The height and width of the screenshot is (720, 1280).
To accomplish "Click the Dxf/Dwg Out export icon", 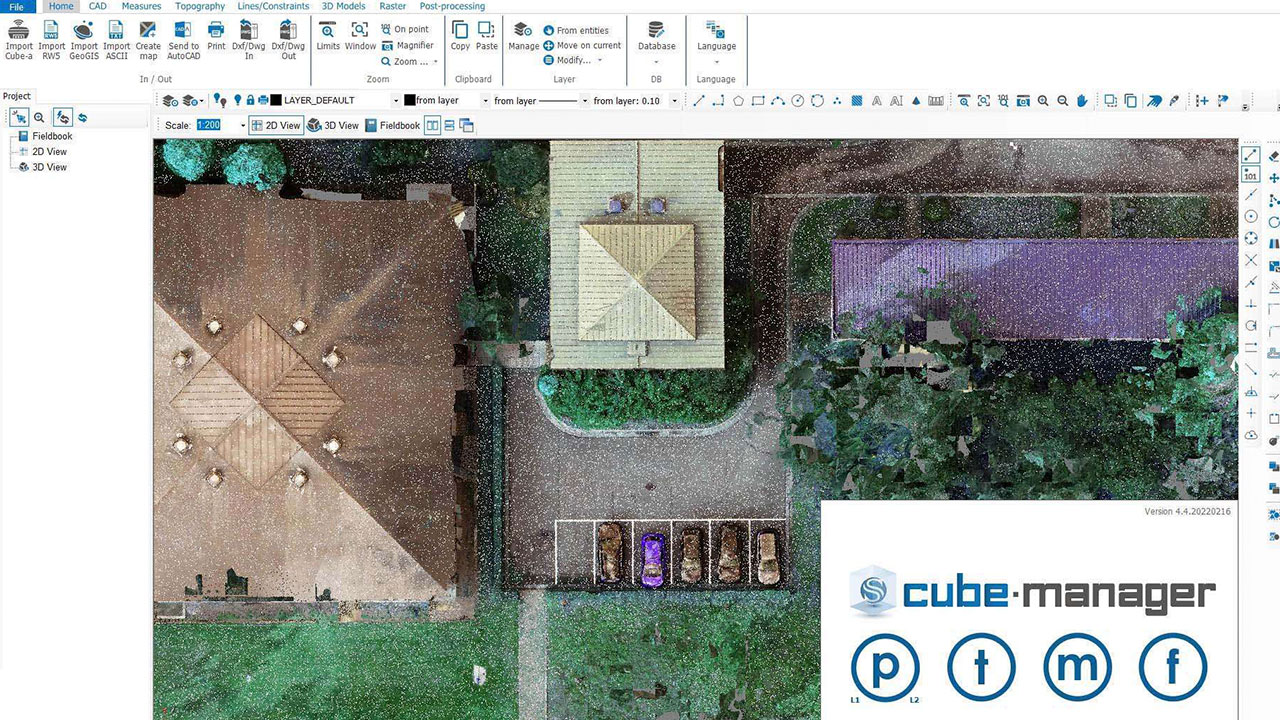I will [x=288, y=38].
